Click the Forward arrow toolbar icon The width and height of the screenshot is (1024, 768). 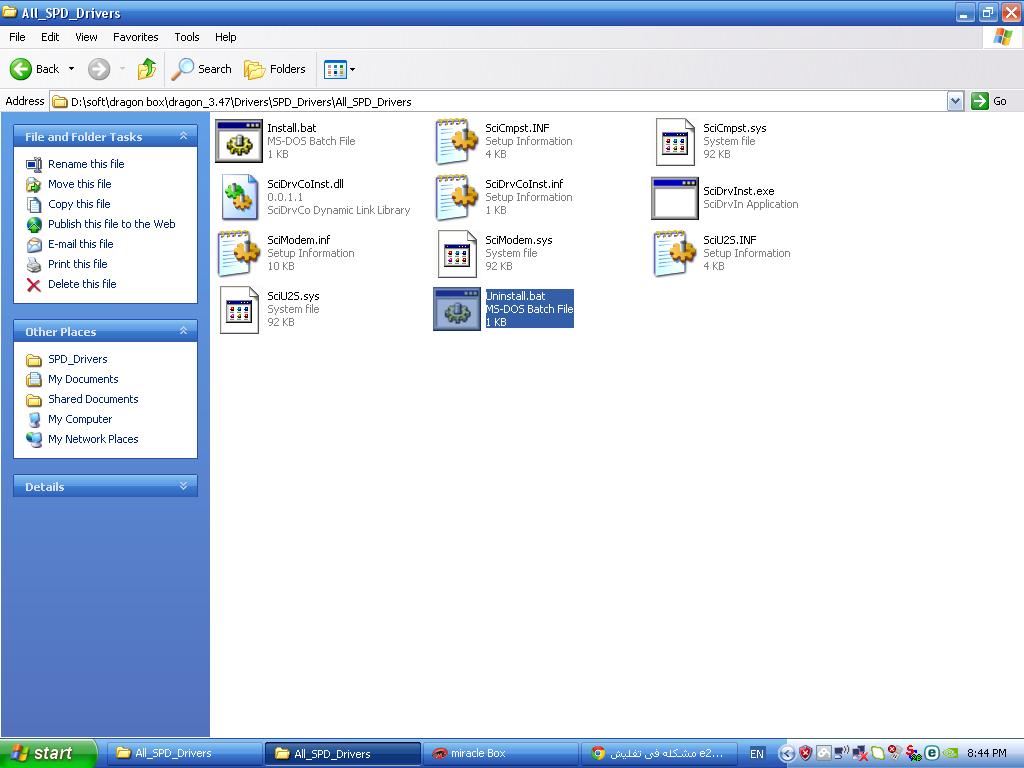[x=99, y=69]
